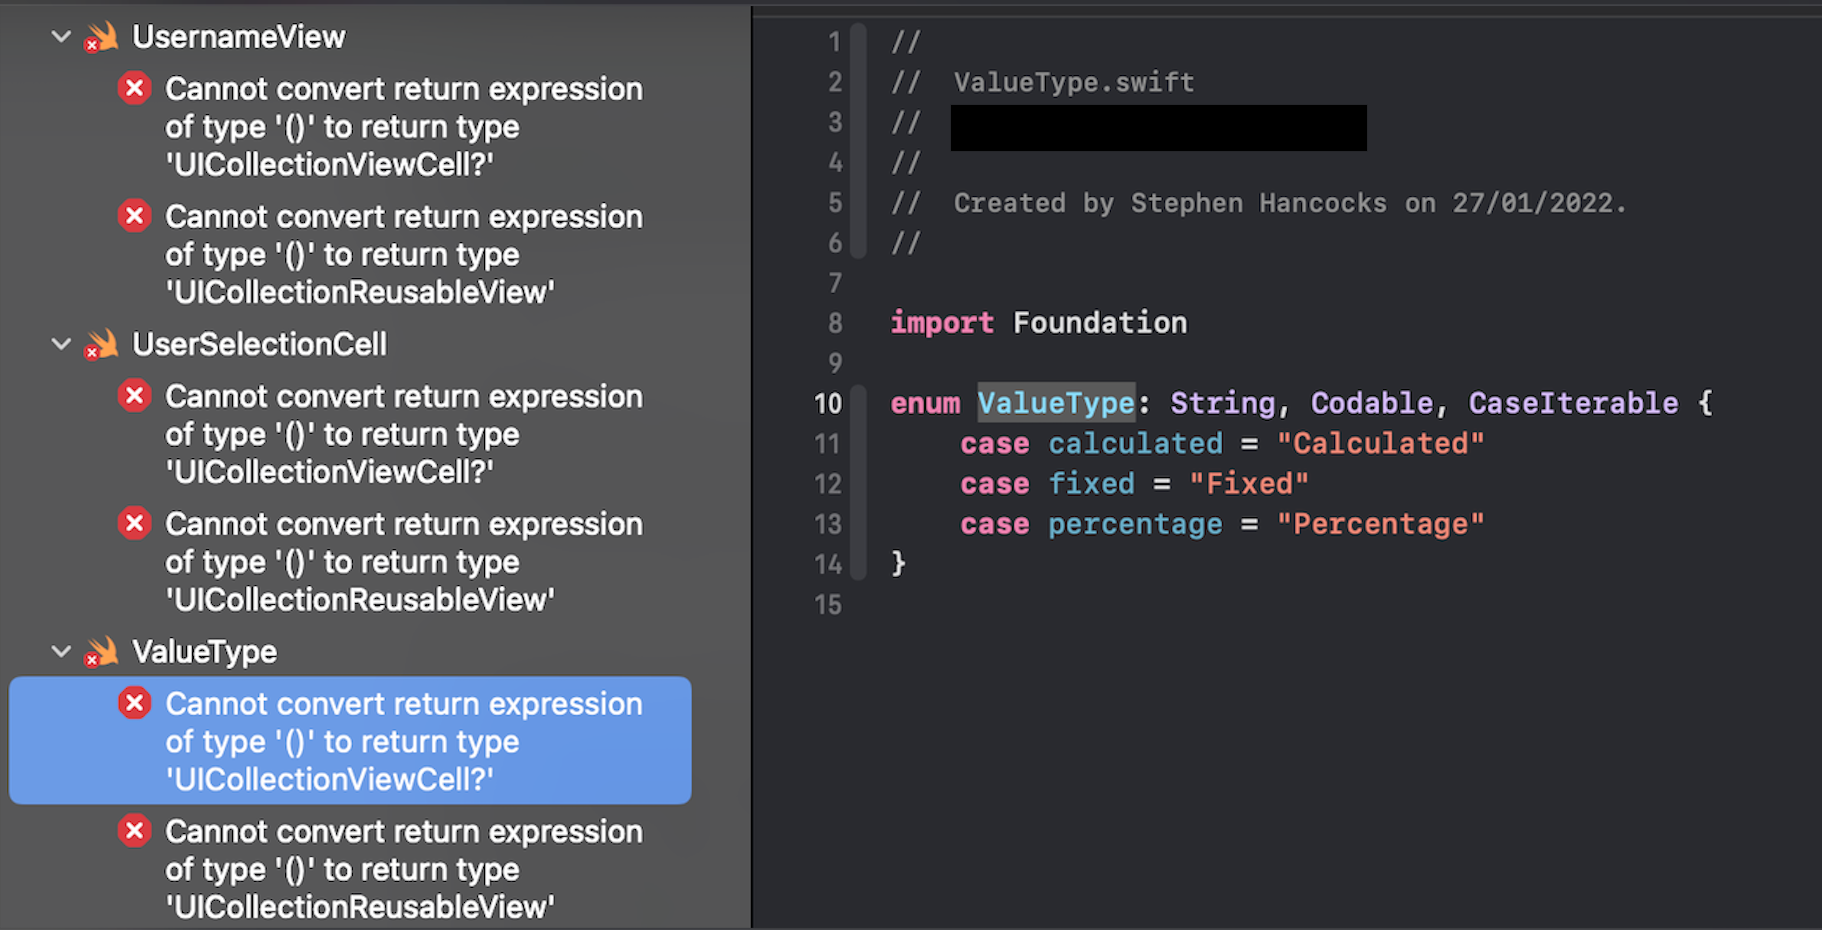The height and width of the screenshot is (930, 1822).
Task: Click error icon of UsernameView UICollectionReusableView error
Action: click(134, 216)
